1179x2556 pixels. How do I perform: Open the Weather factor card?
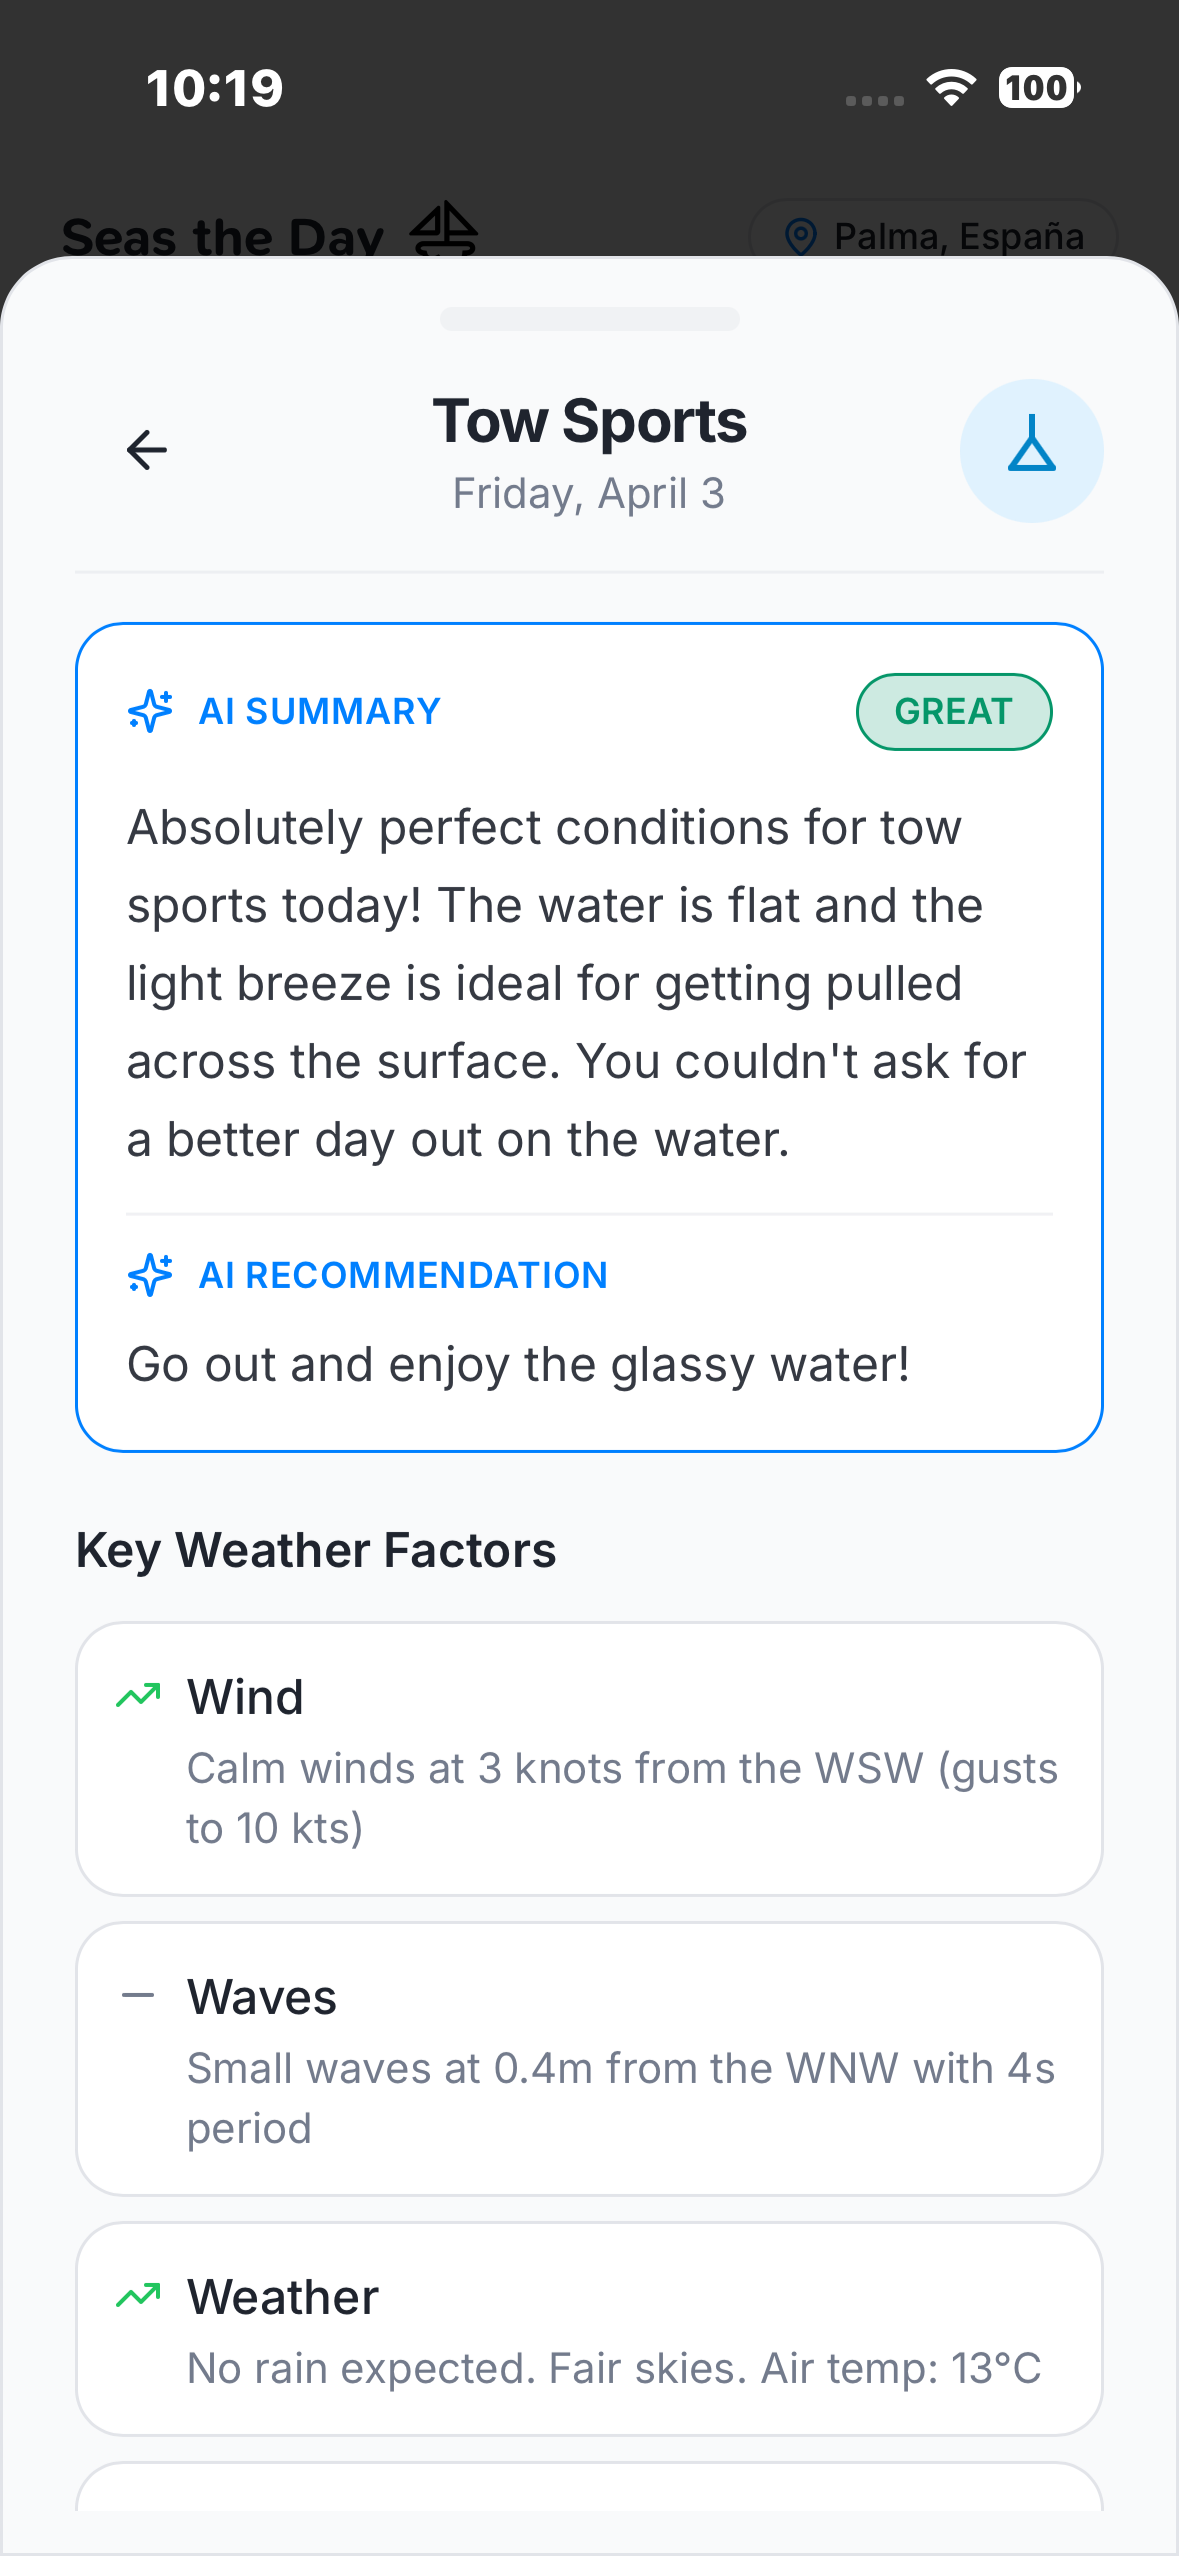(x=590, y=2329)
